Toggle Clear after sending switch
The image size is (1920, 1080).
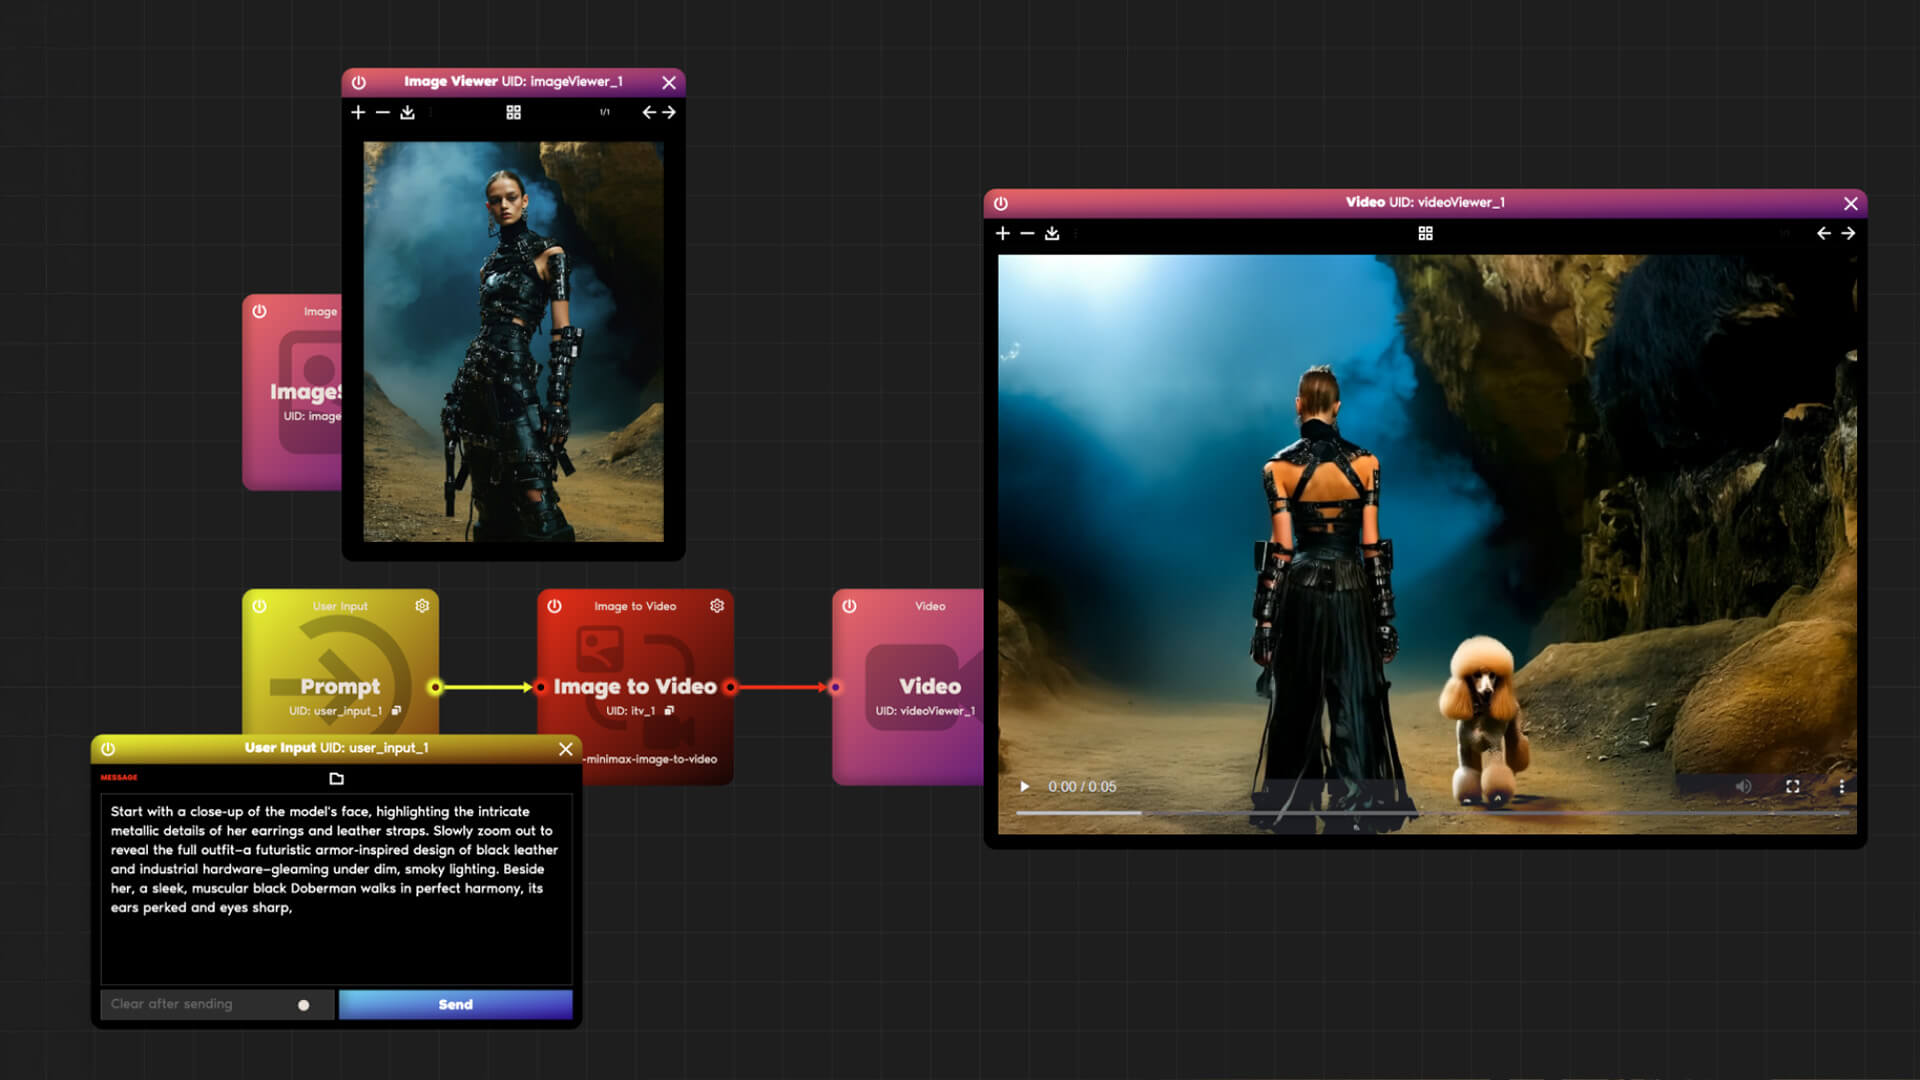(303, 1005)
